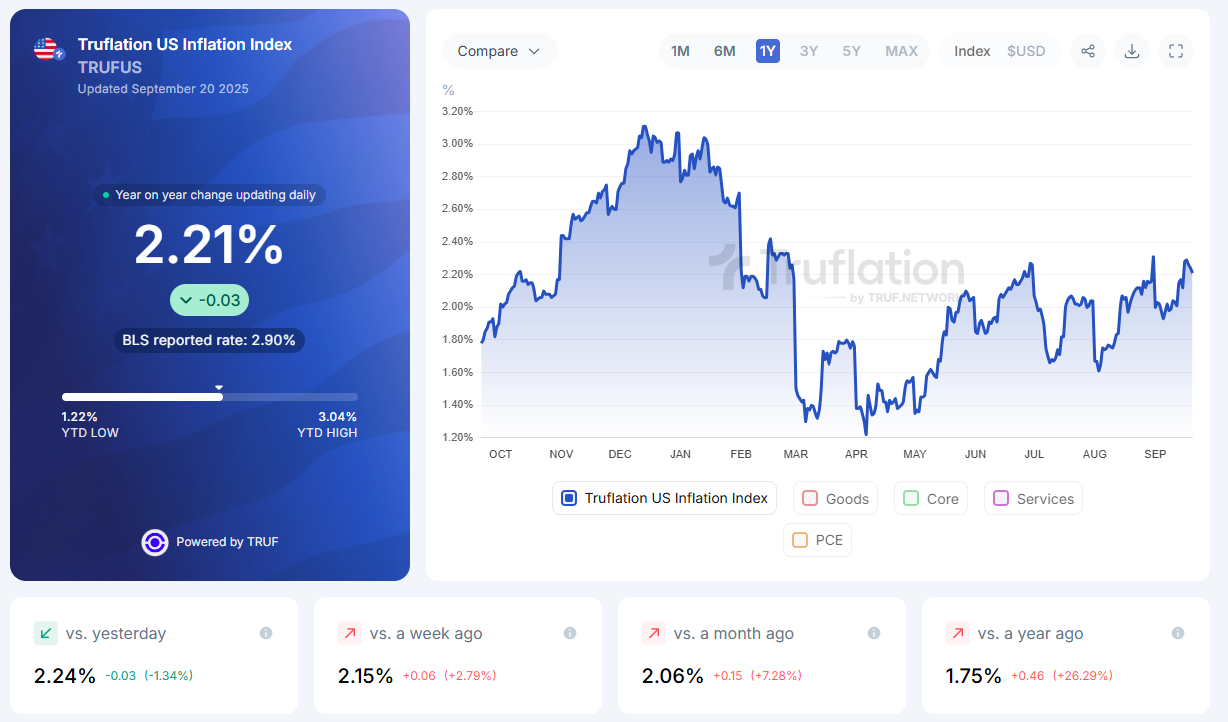Click info icon on 'vs. a year ago' card
Image resolution: width=1228 pixels, height=722 pixels.
pyautogui.click(x=1178, y=633)
